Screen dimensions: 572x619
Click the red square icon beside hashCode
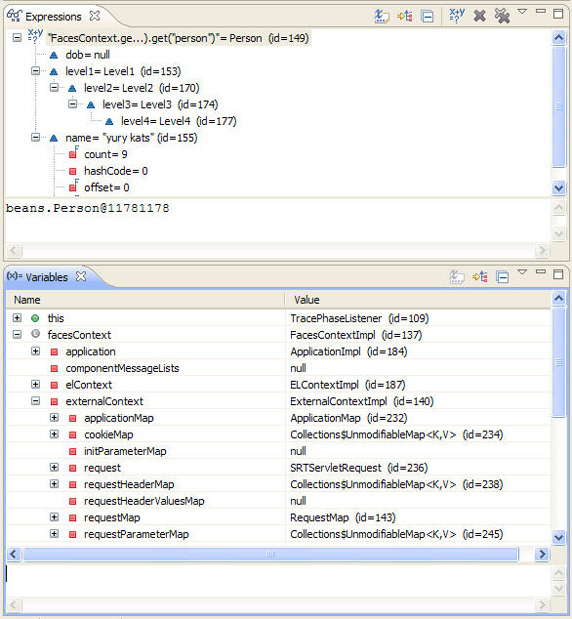73,171
